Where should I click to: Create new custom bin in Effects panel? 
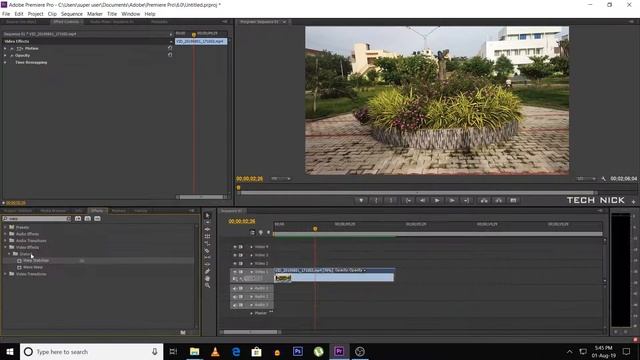[x=183, y=332]
